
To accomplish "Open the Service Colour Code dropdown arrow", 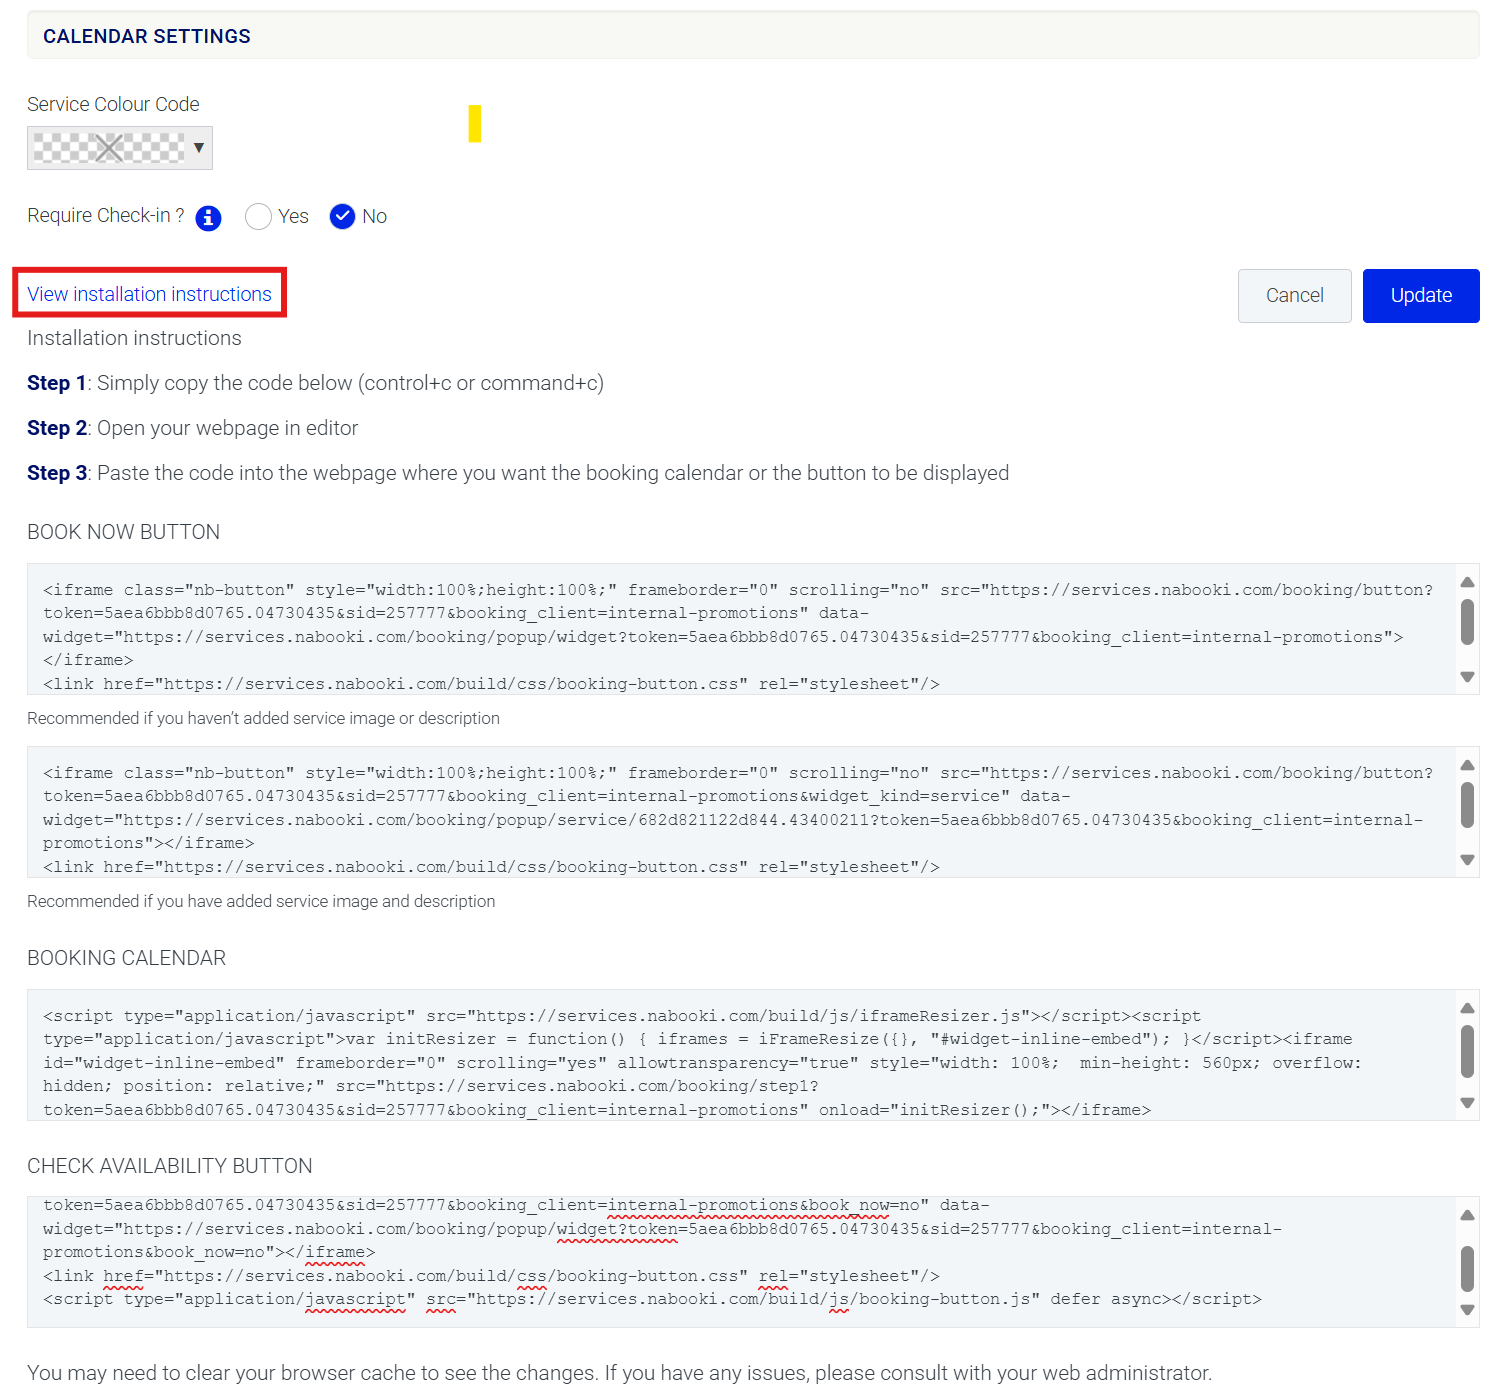I will (199, 148).
